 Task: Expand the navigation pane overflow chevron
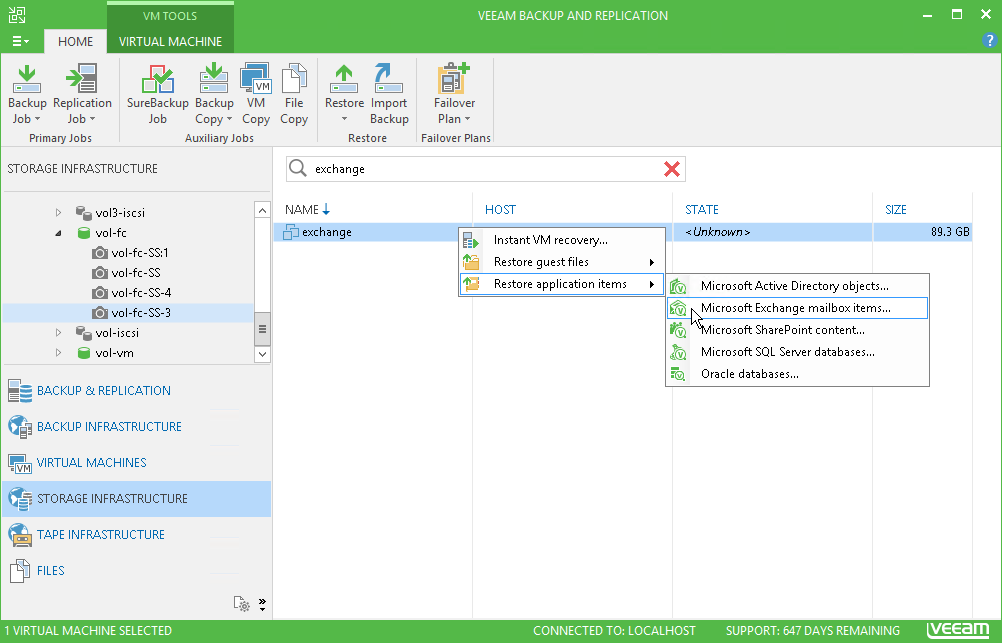pos(262,604)
